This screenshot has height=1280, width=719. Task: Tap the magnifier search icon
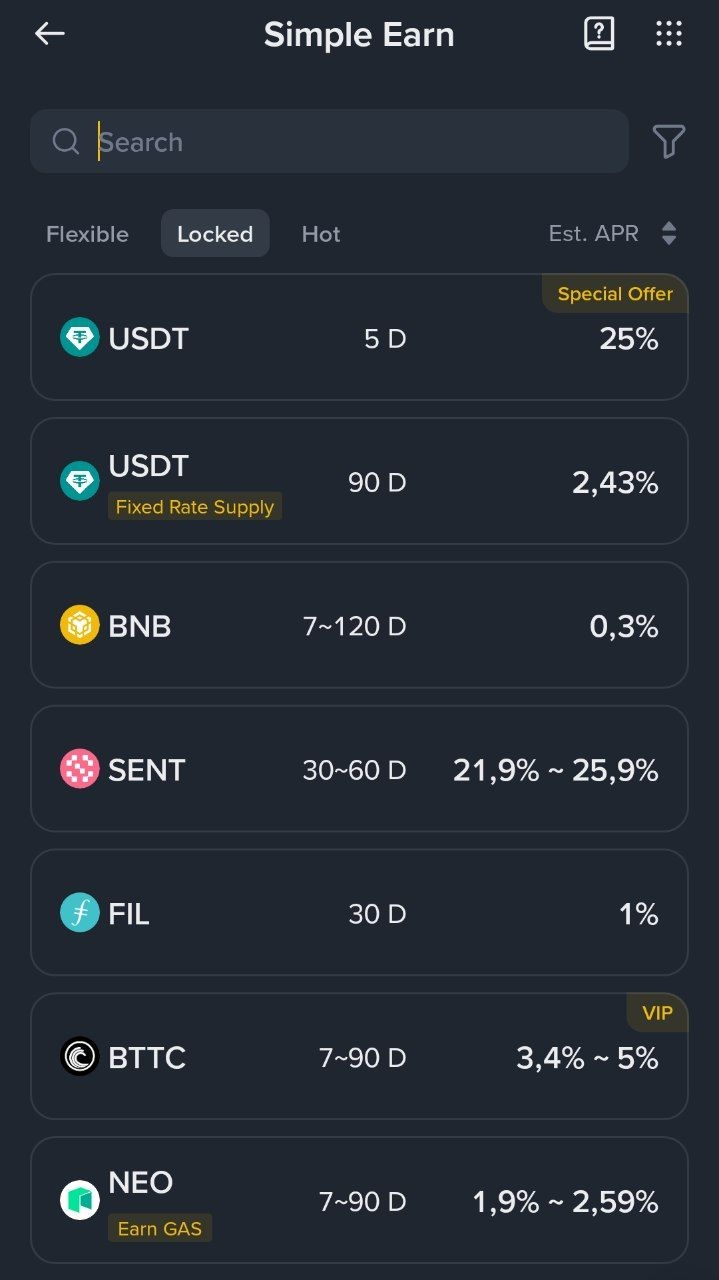point(66,142)
